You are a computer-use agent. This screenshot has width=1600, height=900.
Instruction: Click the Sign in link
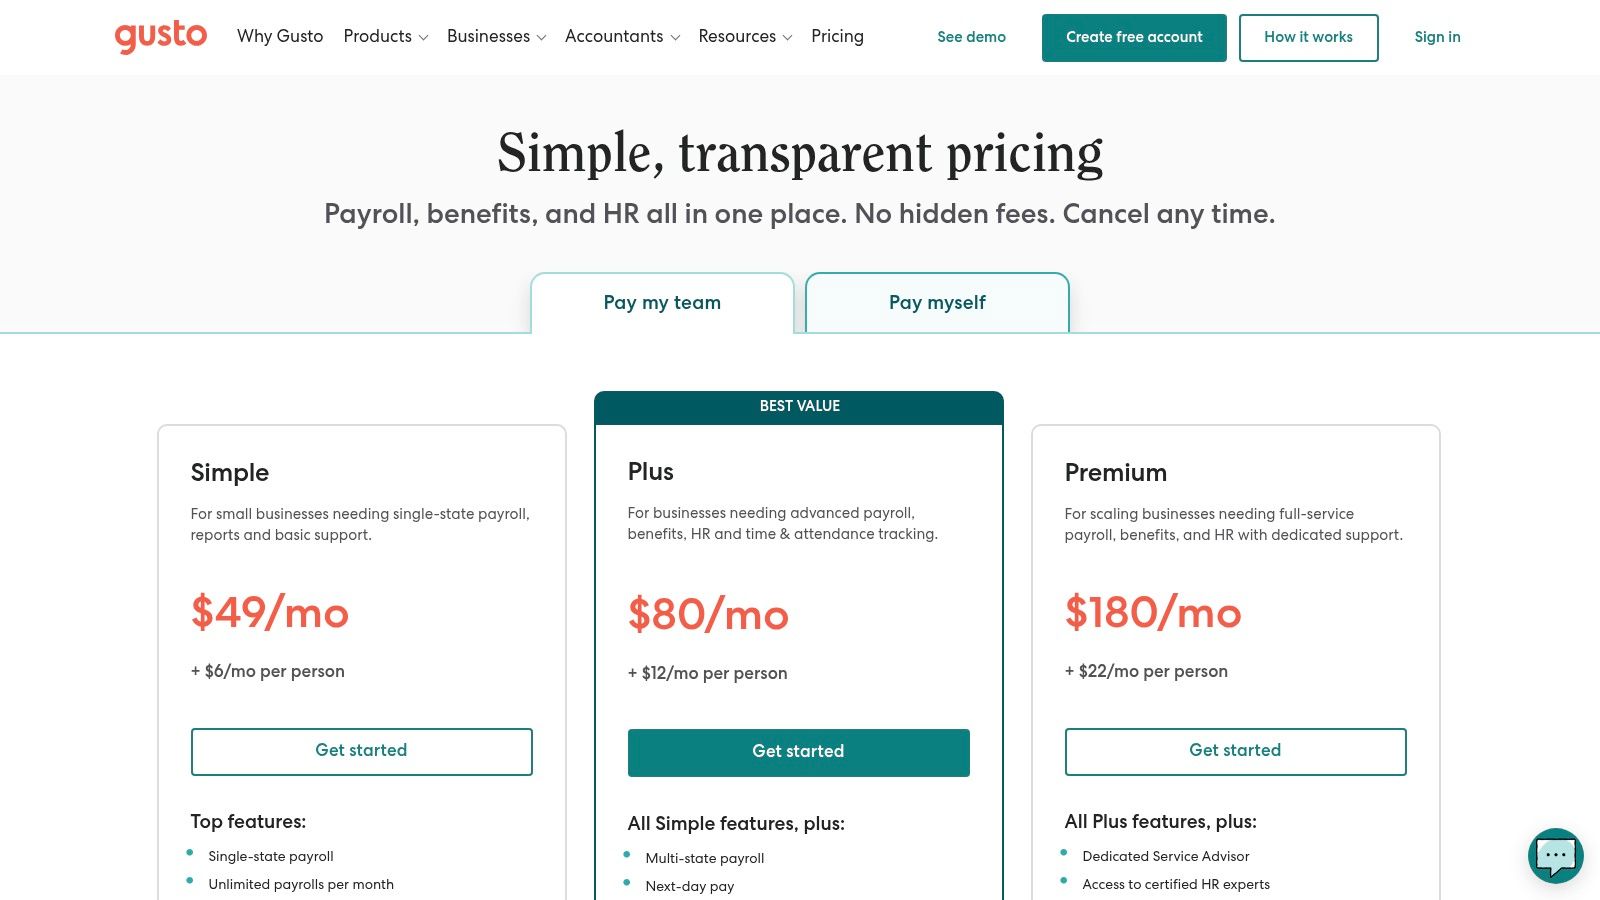pyautogui.click(x=1437, y=37)
